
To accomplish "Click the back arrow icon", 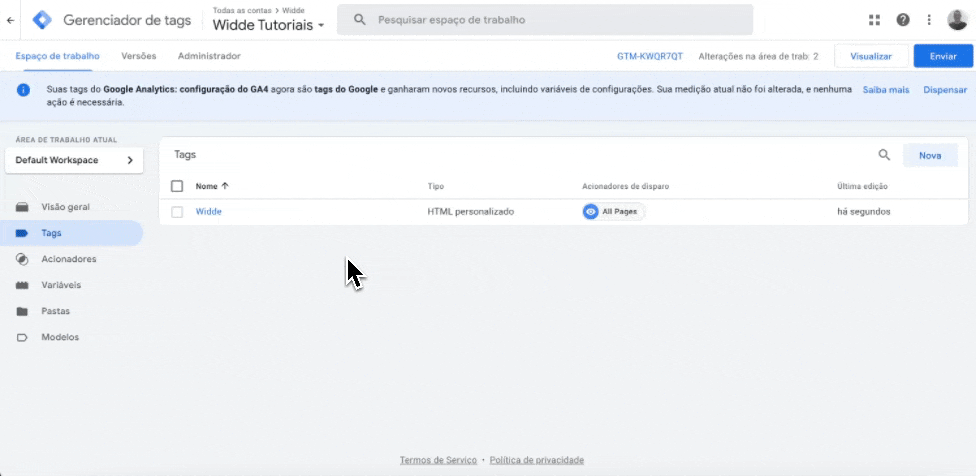I will point(10,20).
